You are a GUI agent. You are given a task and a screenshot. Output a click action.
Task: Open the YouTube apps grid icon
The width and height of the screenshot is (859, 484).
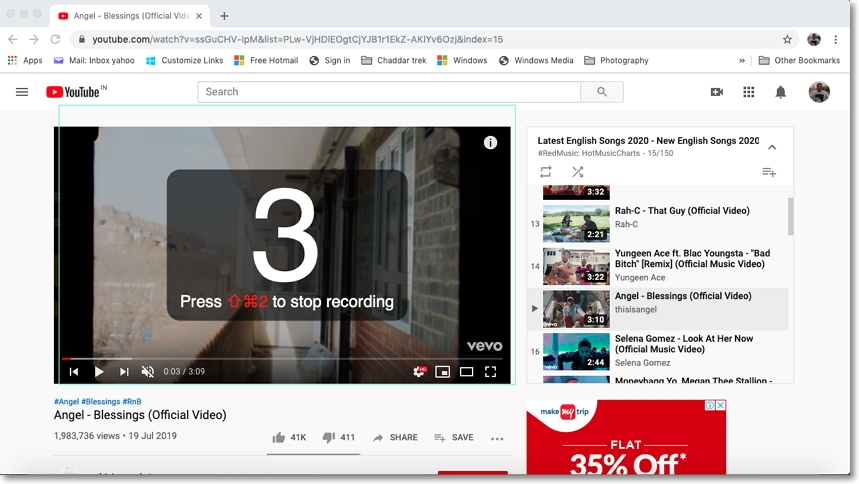(x=748, y=92)
